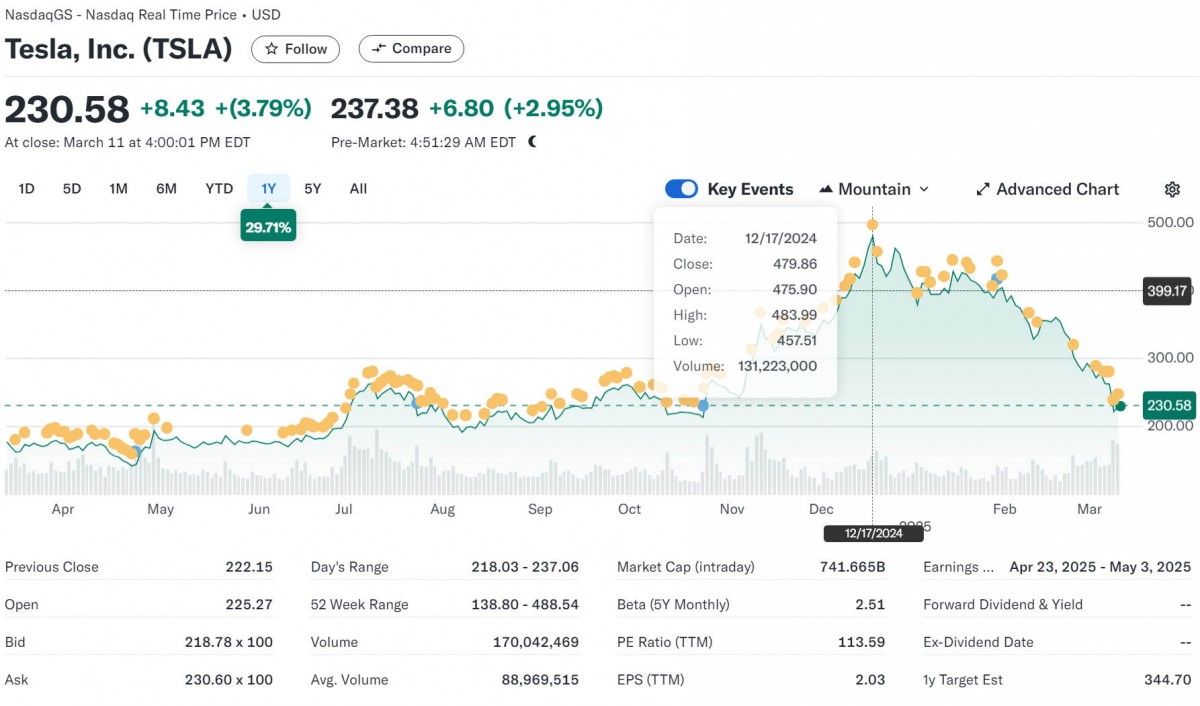Click the moon icon beside Pre-Market time

click(532, 142)
